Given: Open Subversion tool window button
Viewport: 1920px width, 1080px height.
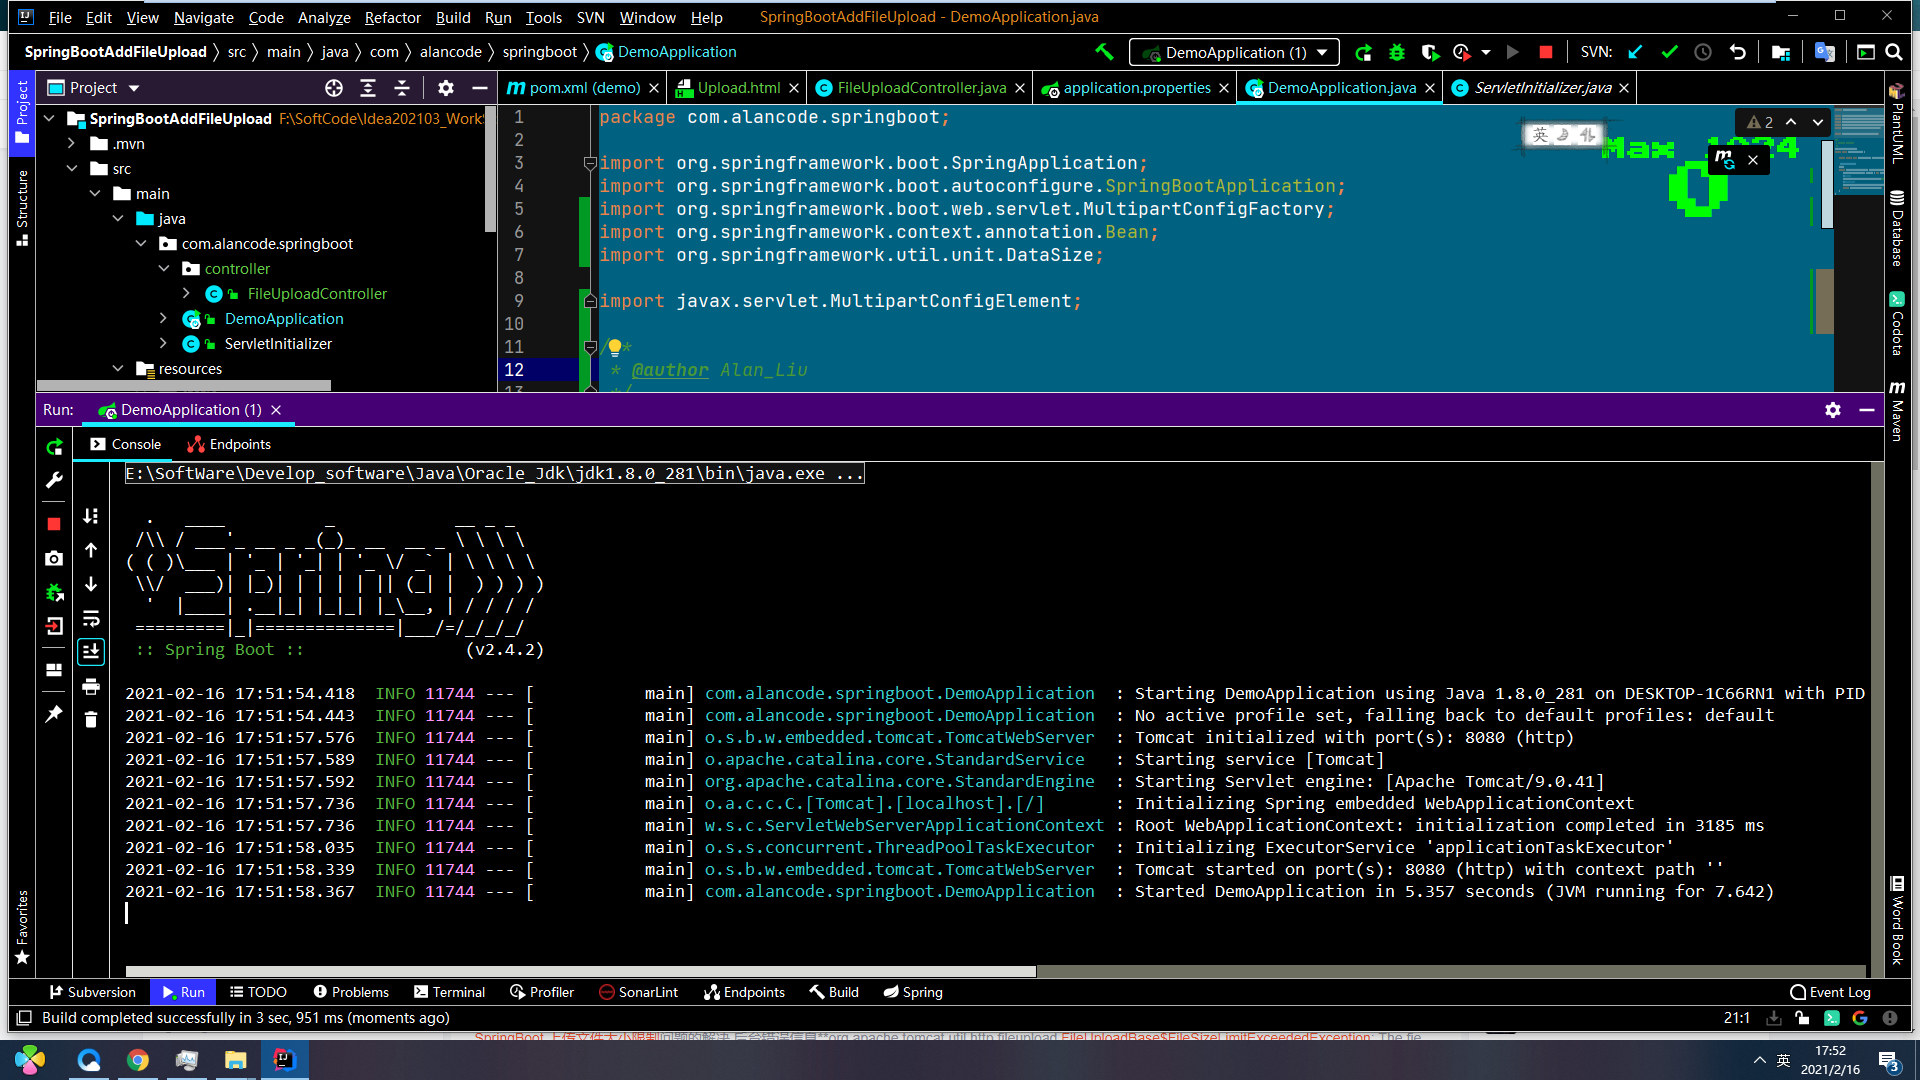Looking at the screenshot, I should 92,992.
